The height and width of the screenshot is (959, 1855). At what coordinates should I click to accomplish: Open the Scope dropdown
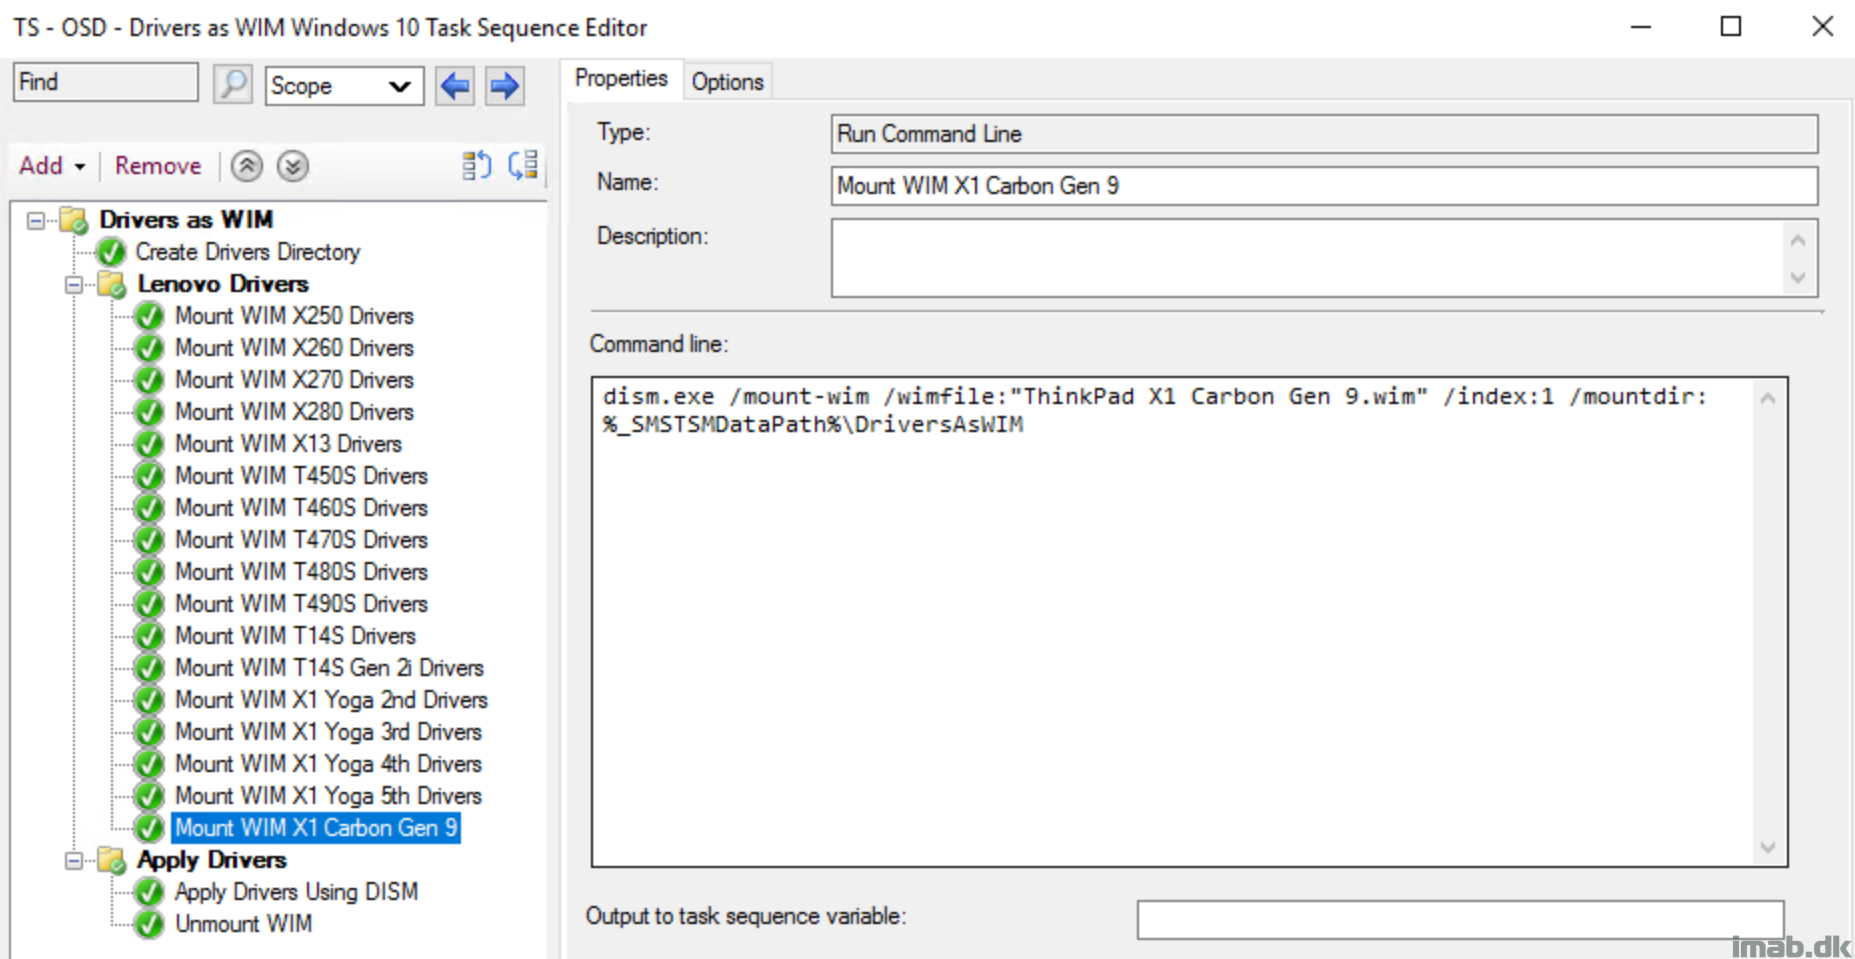tap(344, 86)
